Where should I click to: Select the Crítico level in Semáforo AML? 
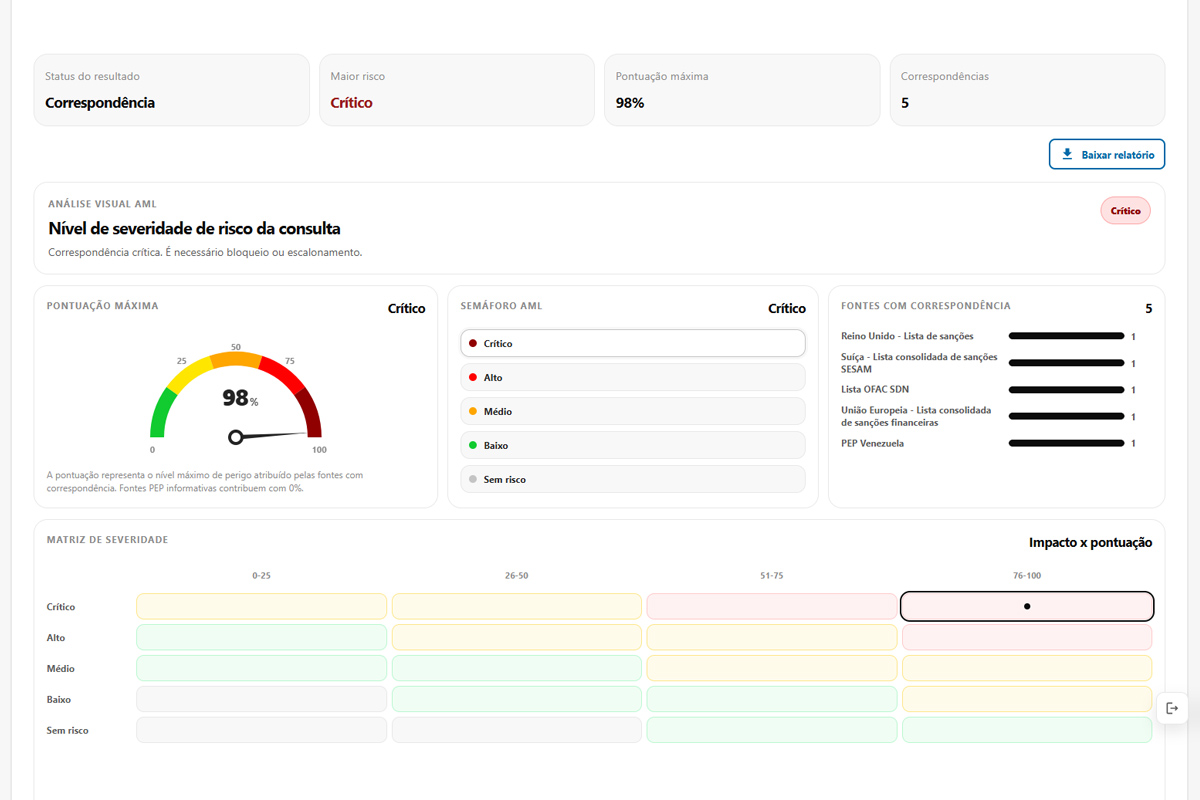click(x=633, y=343)
